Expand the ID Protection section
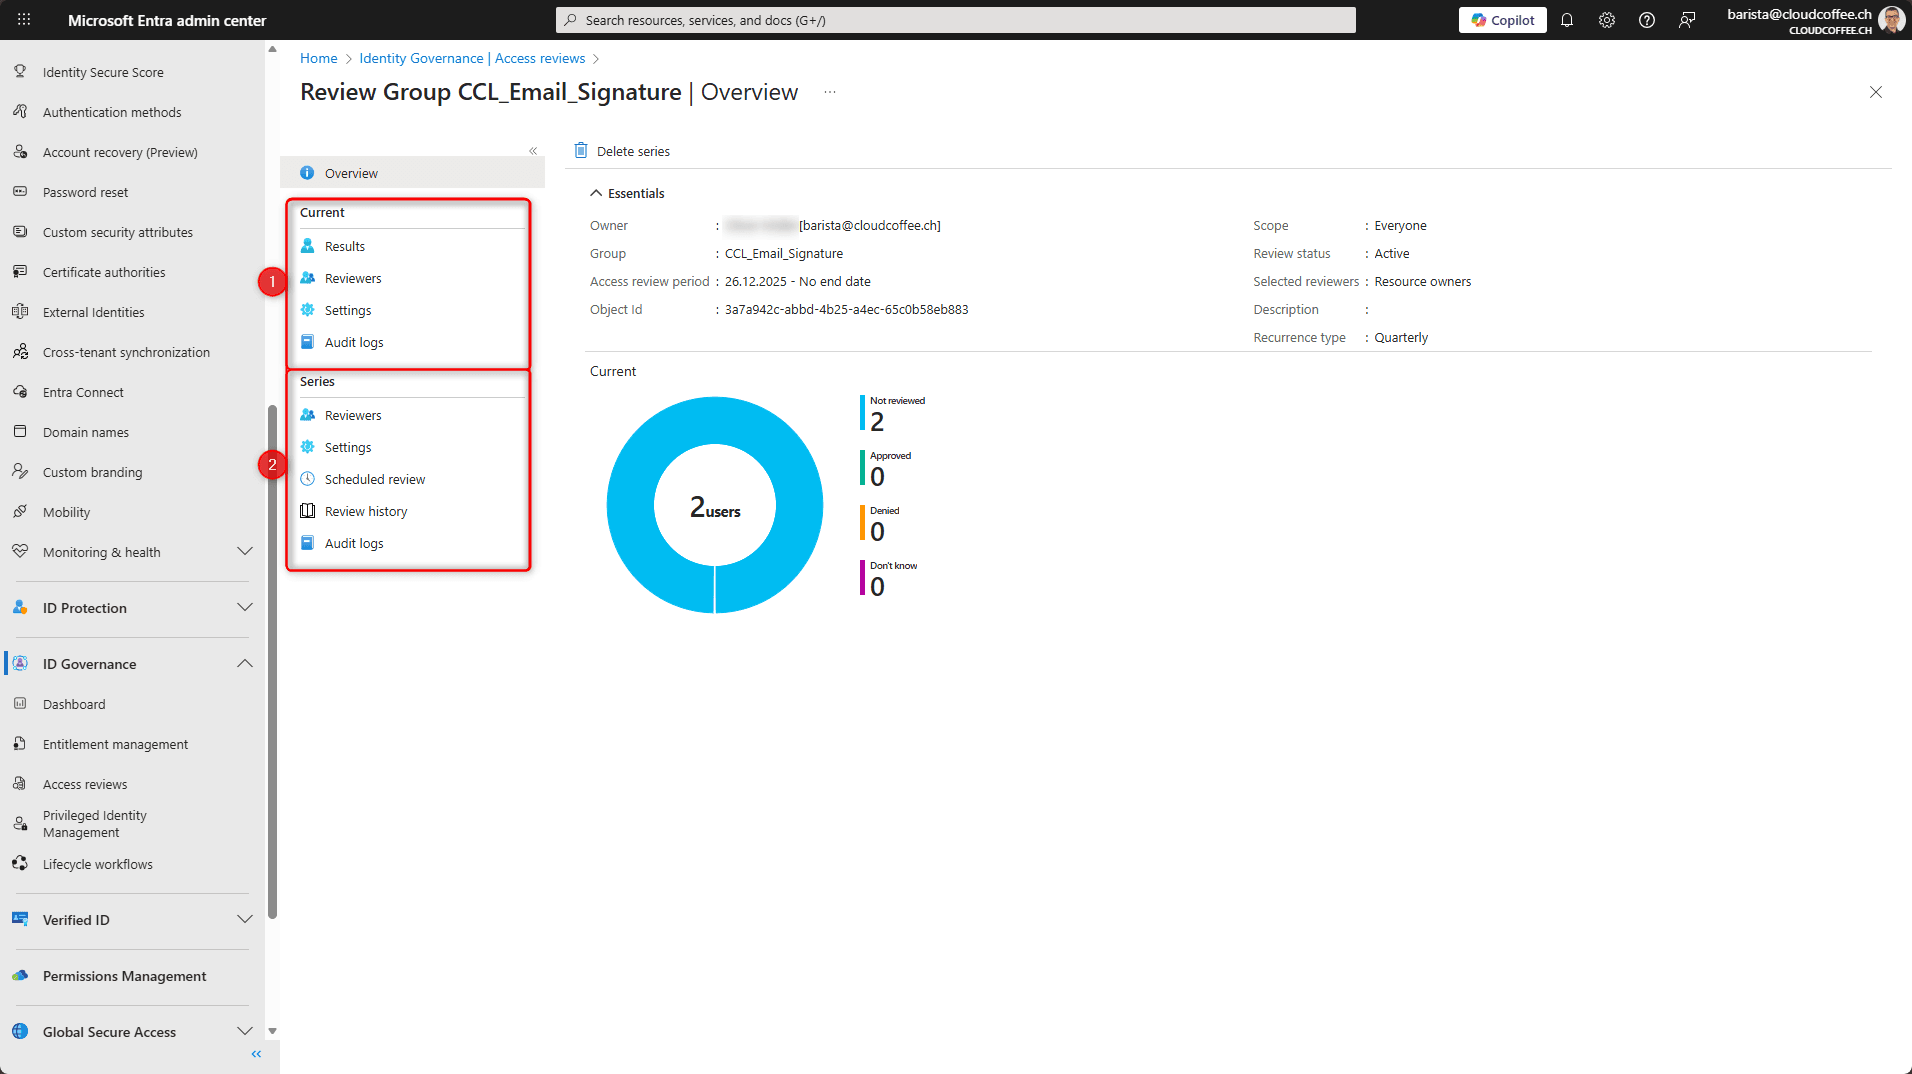This screenshot has height=1074, width=1912. click(244, 608)
